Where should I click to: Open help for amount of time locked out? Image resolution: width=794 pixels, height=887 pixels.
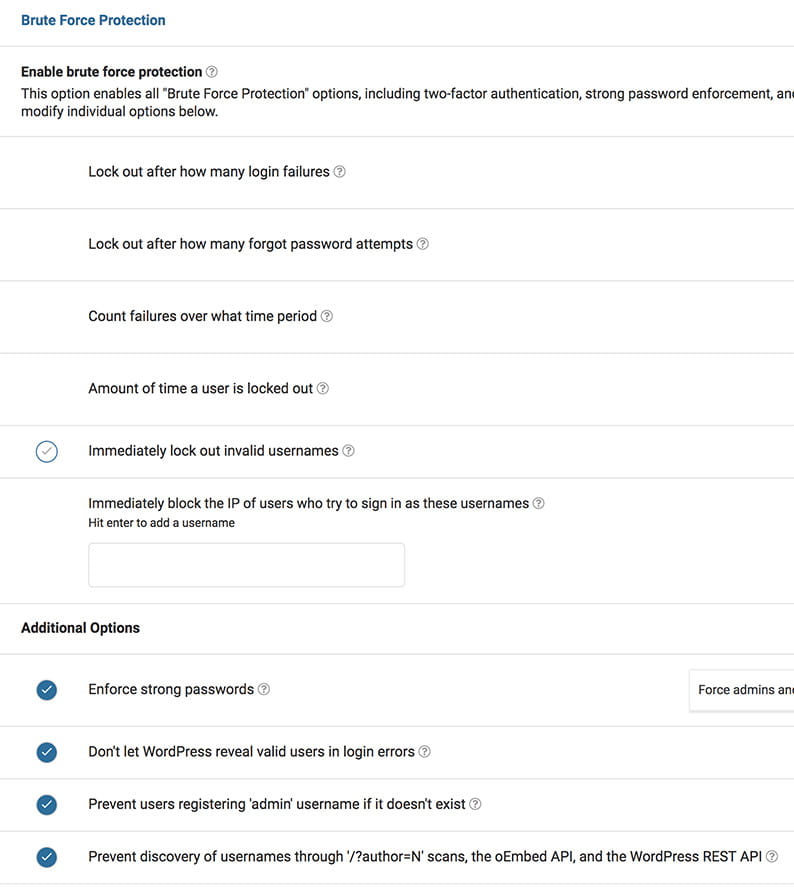click(x=323, y=388)
